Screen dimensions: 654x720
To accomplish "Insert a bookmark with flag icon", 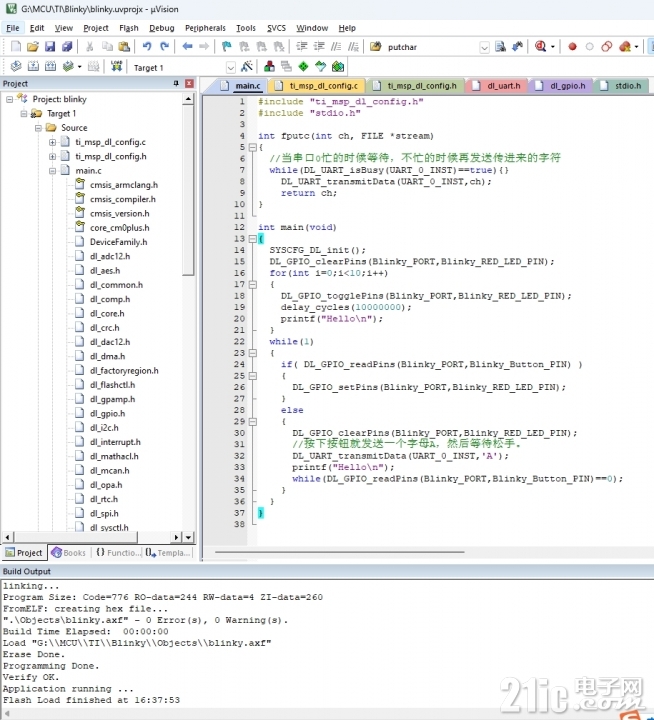I will point(227,46).
